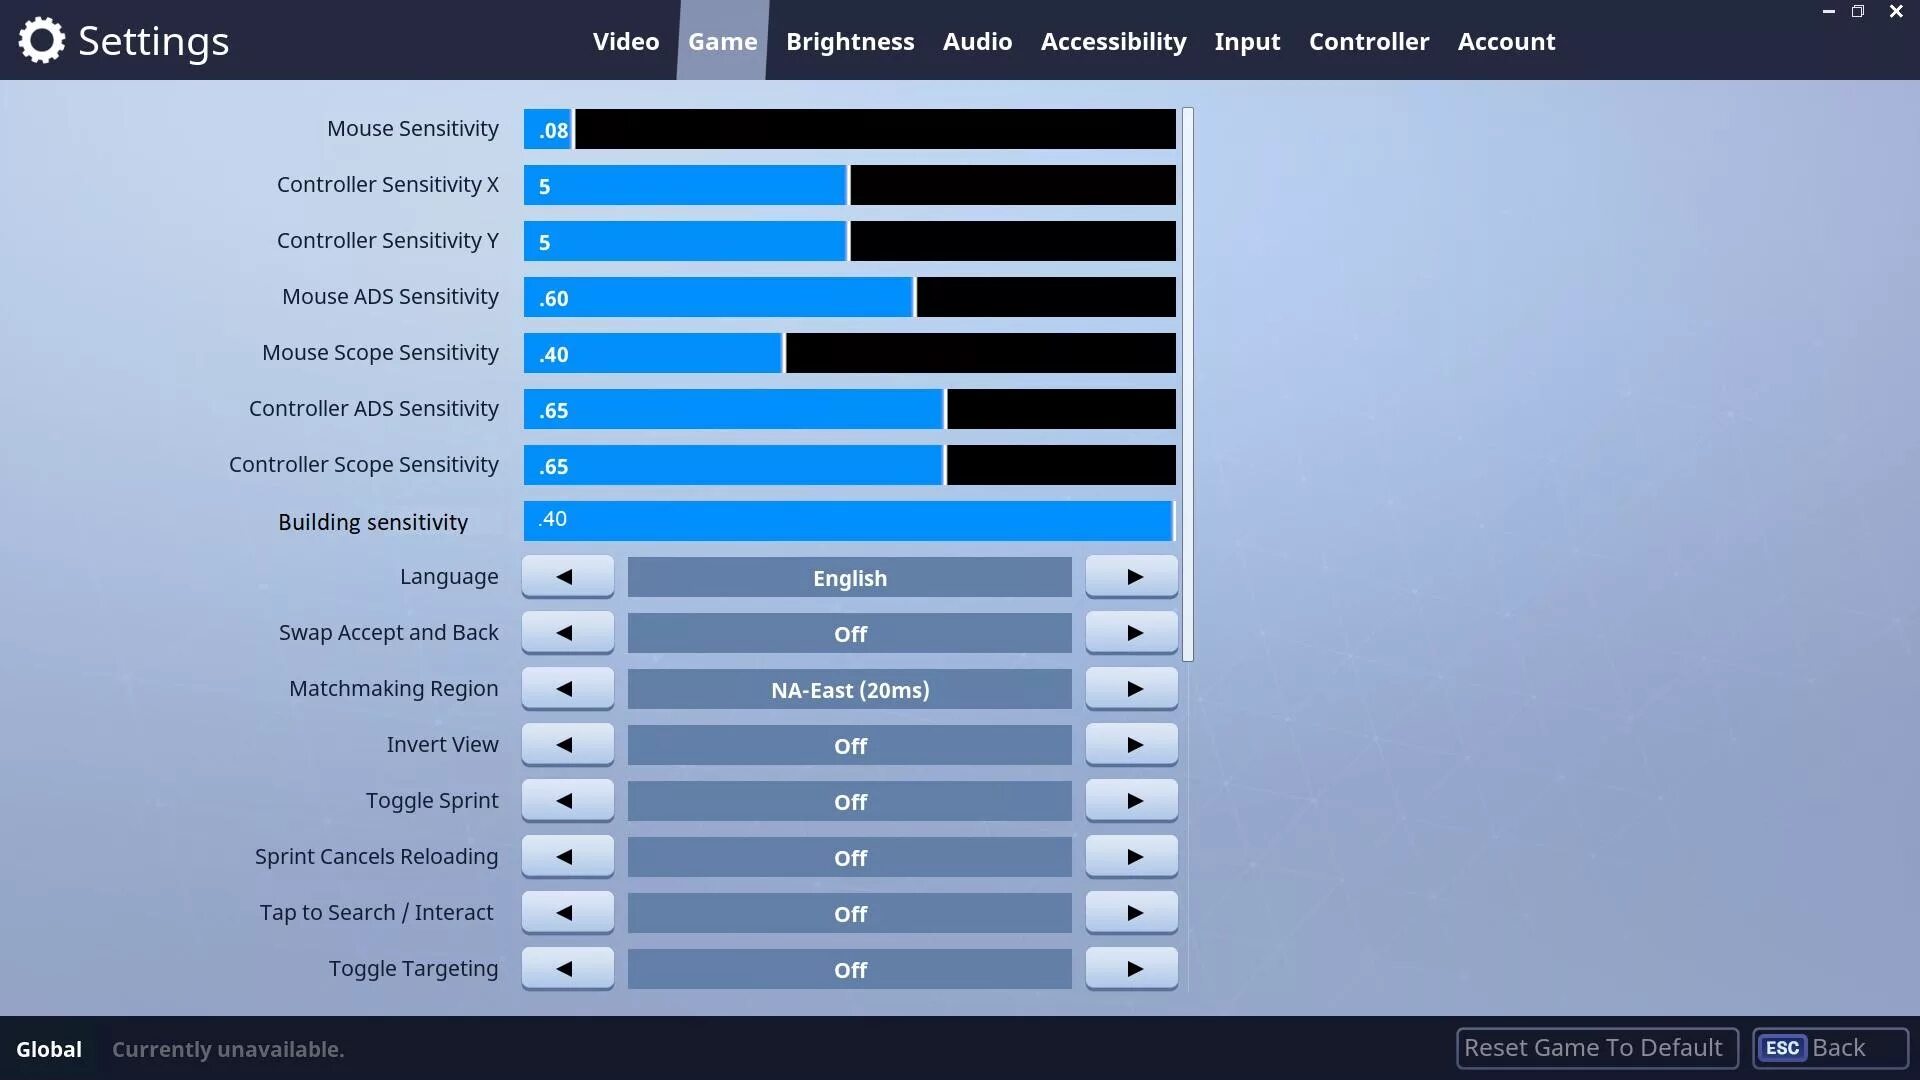This screenshot has height=1080, width=1920.
Task: Click left arrow icon for Matchmaking Region
Action: click(x=567, y=688)
